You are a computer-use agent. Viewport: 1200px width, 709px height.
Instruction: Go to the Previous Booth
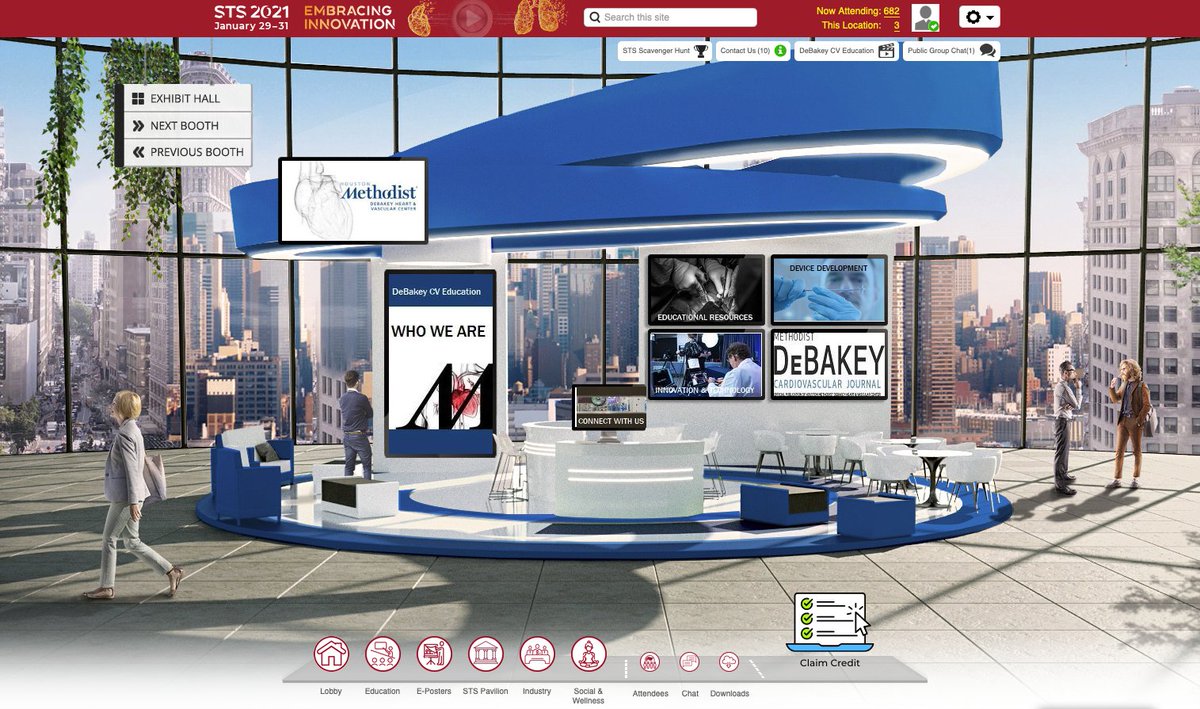[x=185, y=152]
